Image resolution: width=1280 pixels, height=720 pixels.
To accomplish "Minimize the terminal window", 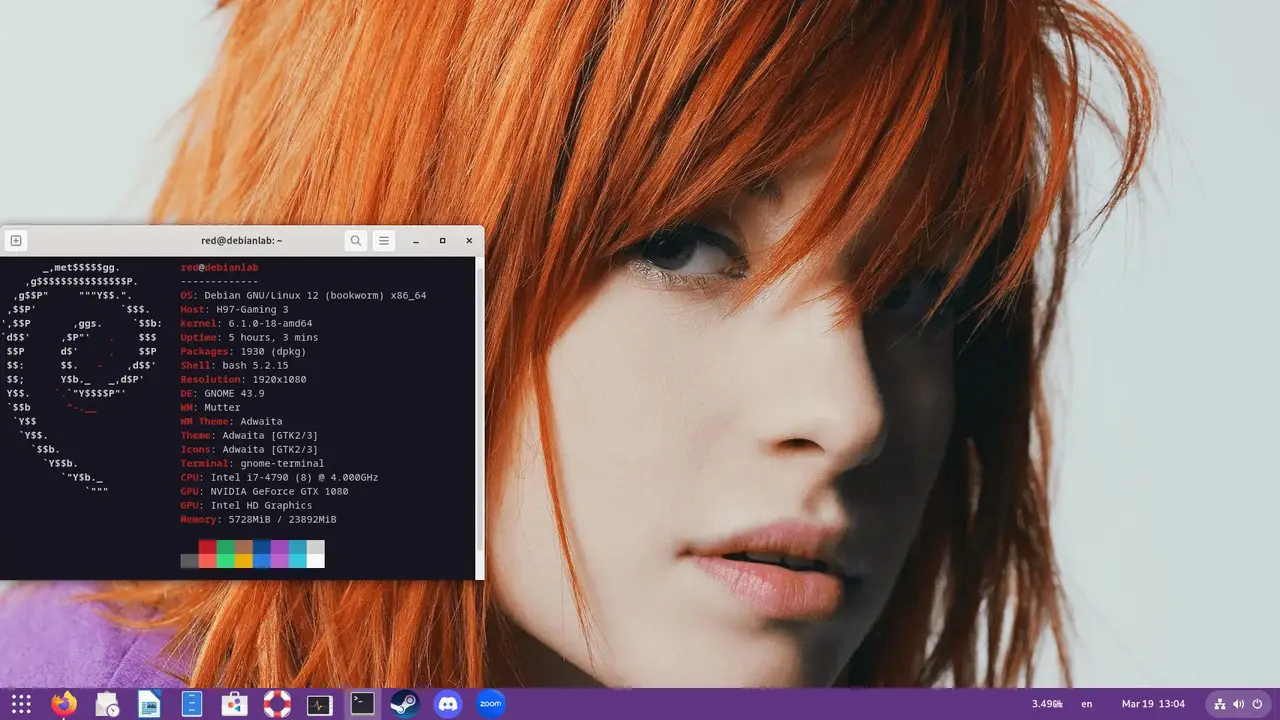I will point(416,240).
